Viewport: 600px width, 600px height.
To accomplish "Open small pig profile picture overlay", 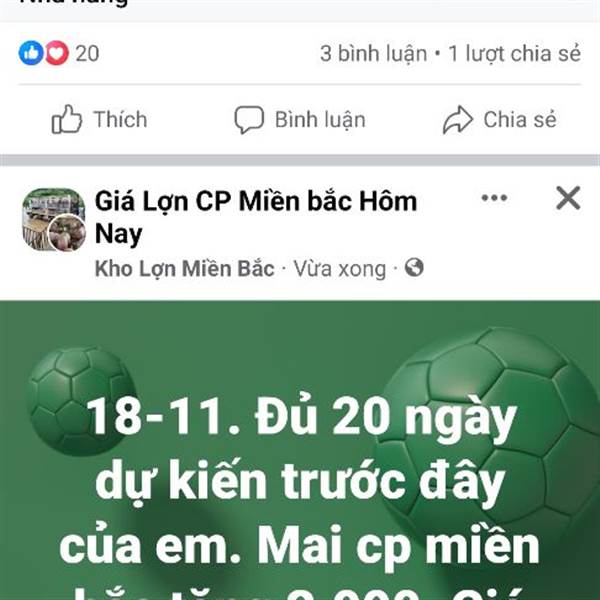I will (x=67, y=233).
